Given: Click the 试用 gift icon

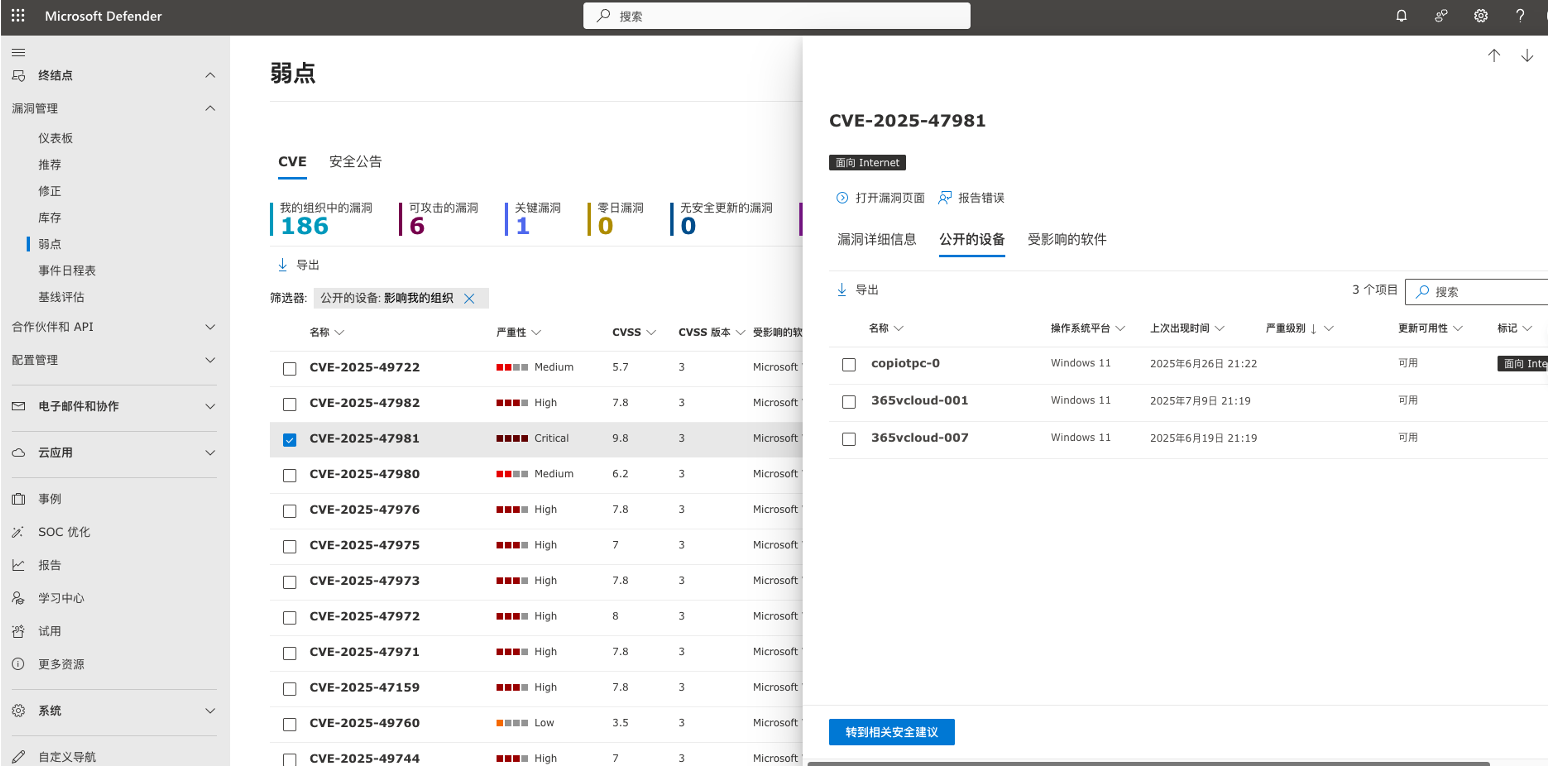Looking at the screenshot, I should 18,631.
